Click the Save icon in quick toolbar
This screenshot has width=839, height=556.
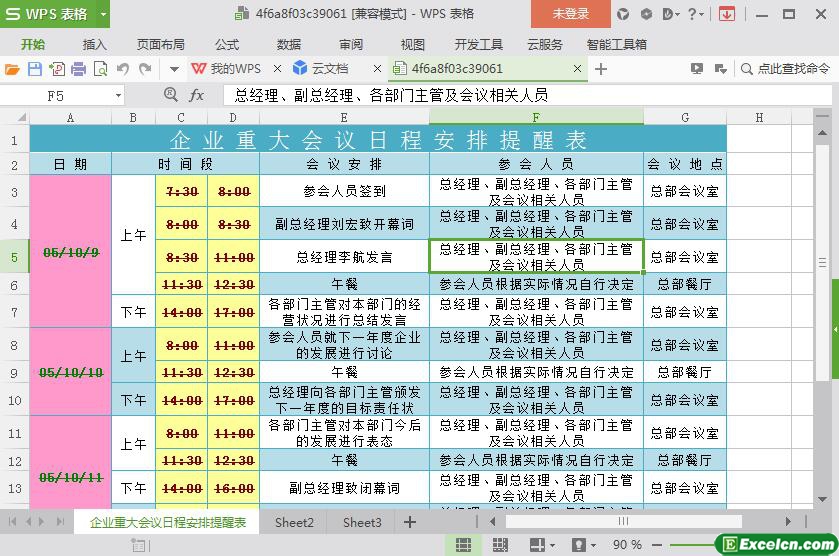point(34,69)
